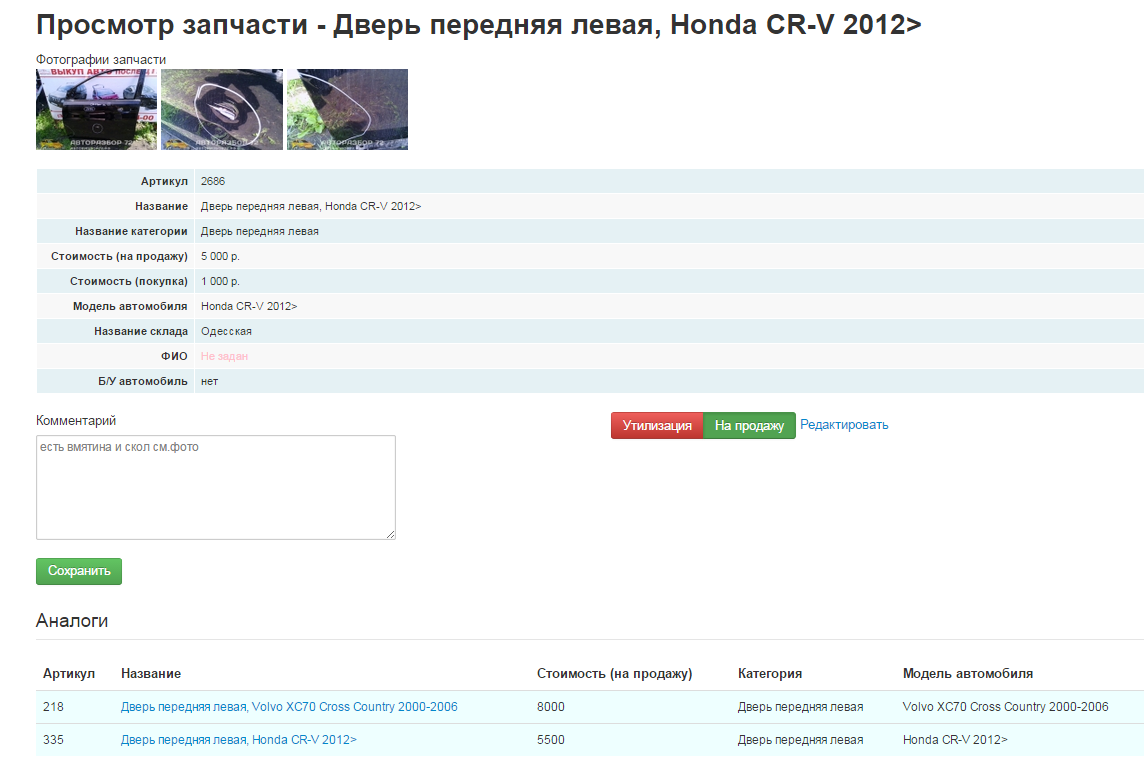1144x779 pixels.
Task: Click Стоимость (на продажу) column header in analogs
Action: [614, 673]
